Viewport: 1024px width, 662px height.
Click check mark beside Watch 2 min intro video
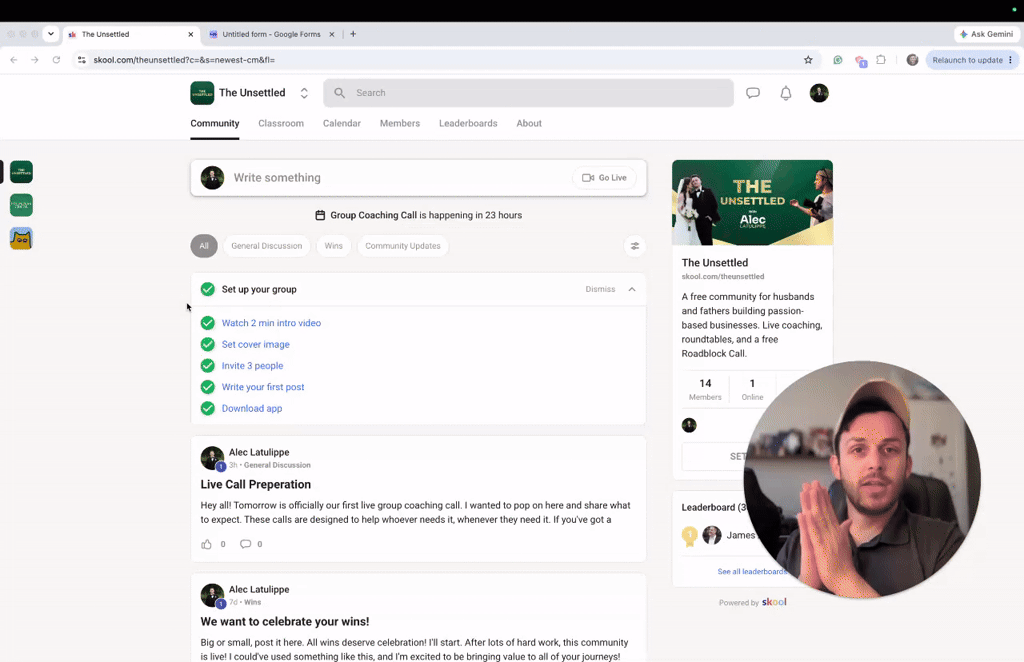(208, 323)
